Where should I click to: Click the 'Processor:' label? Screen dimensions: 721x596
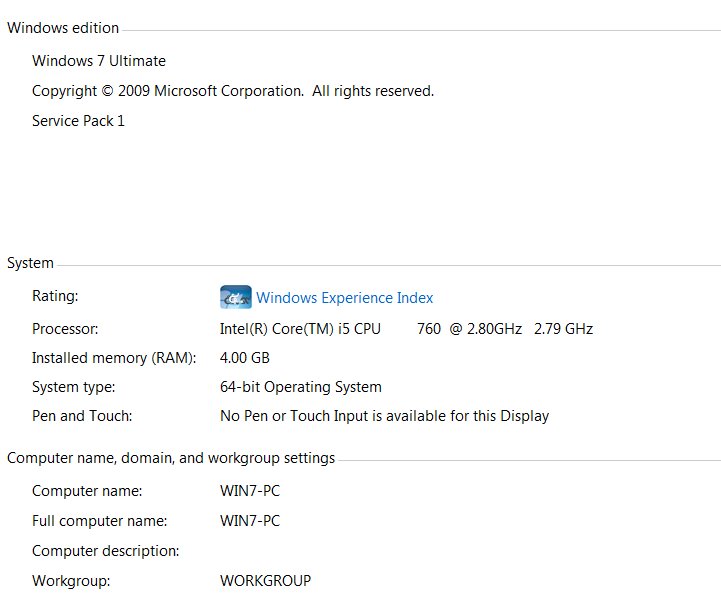[65, 329]
